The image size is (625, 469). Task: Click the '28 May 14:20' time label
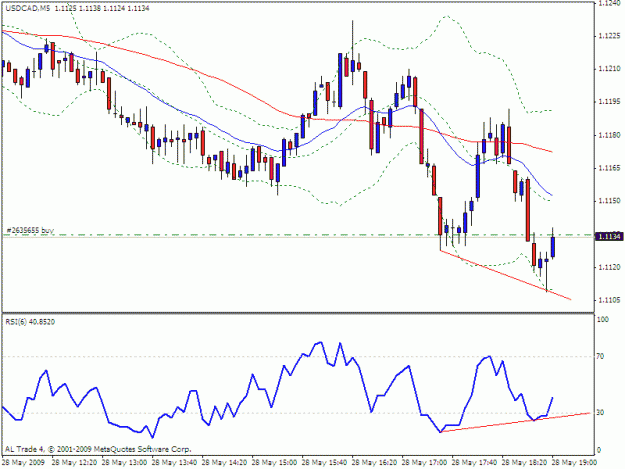[x=224, y=463]
